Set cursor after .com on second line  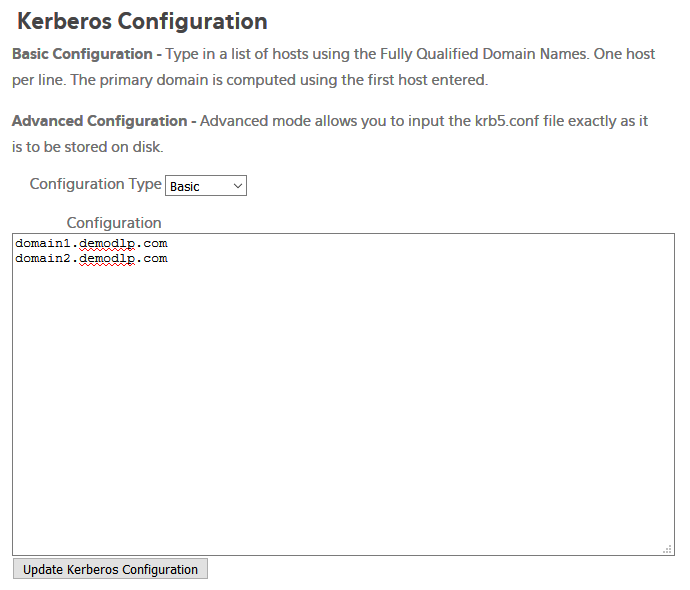pyautogui.click(x=169, y=258)
